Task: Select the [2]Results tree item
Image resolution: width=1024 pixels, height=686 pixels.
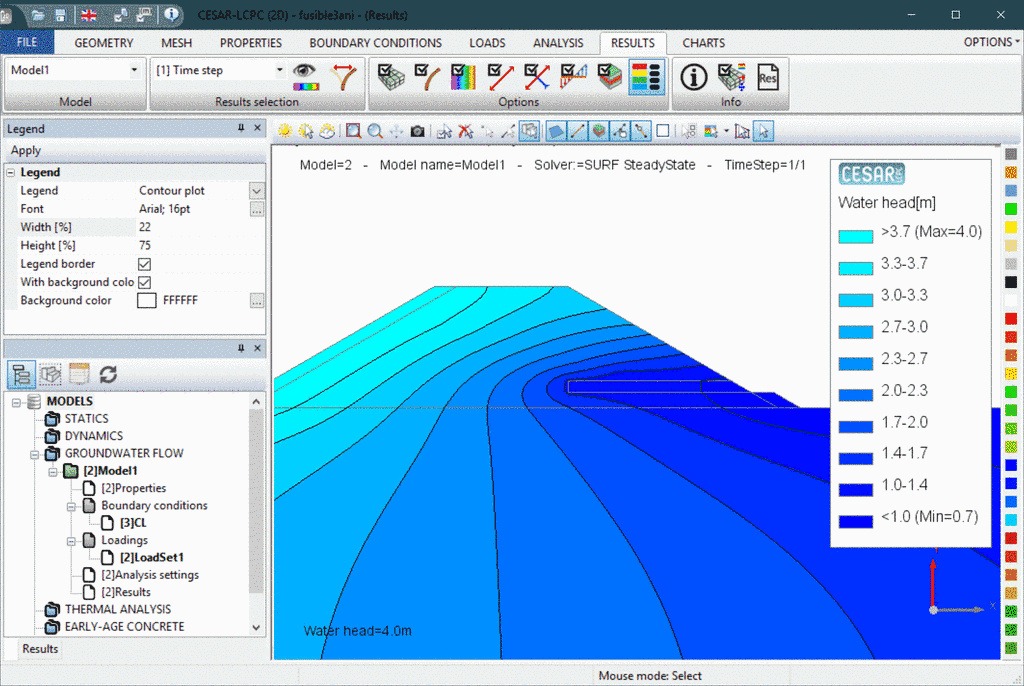Action: point(125,593)
